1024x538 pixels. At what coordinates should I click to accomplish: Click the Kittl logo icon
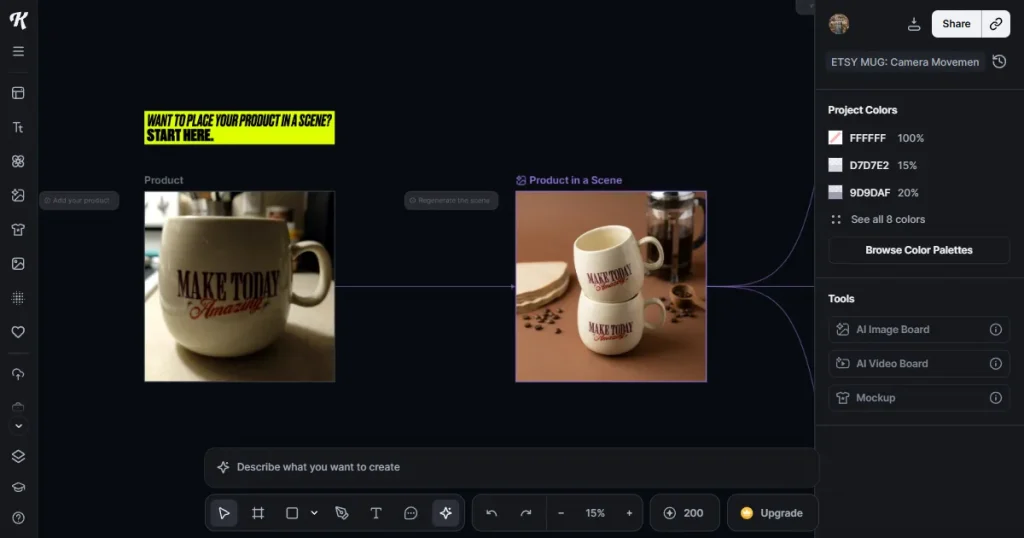[18, 20]
